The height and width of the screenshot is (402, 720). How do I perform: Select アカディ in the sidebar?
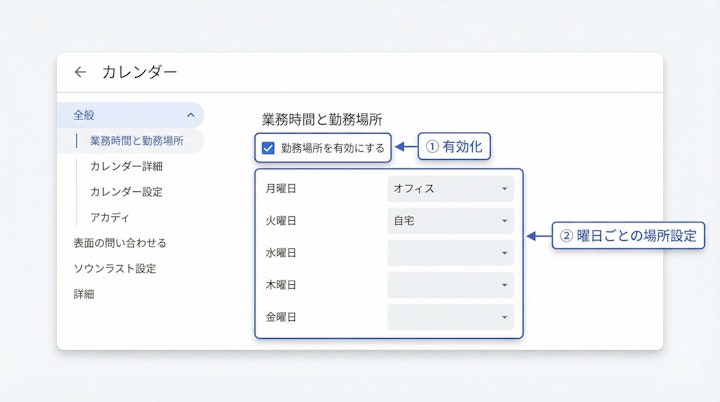coord(110,217)
